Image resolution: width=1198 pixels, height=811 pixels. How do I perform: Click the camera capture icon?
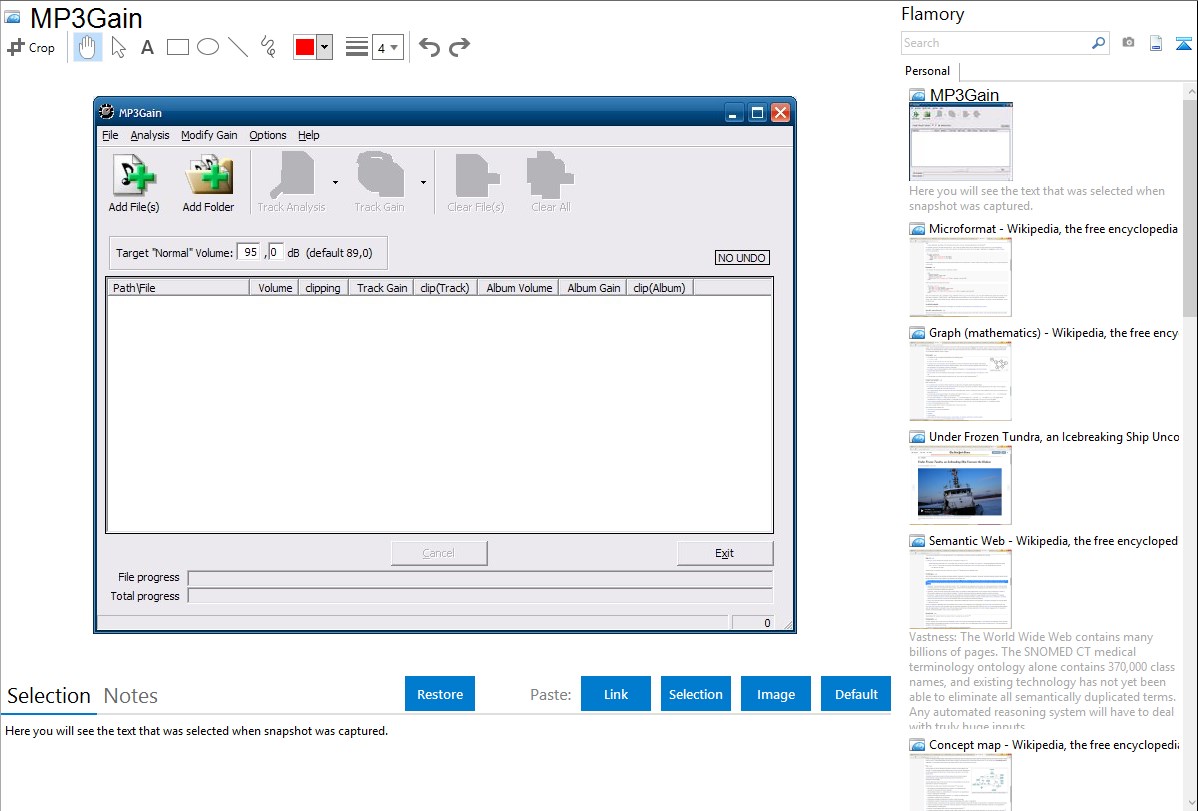[1128, 43]
